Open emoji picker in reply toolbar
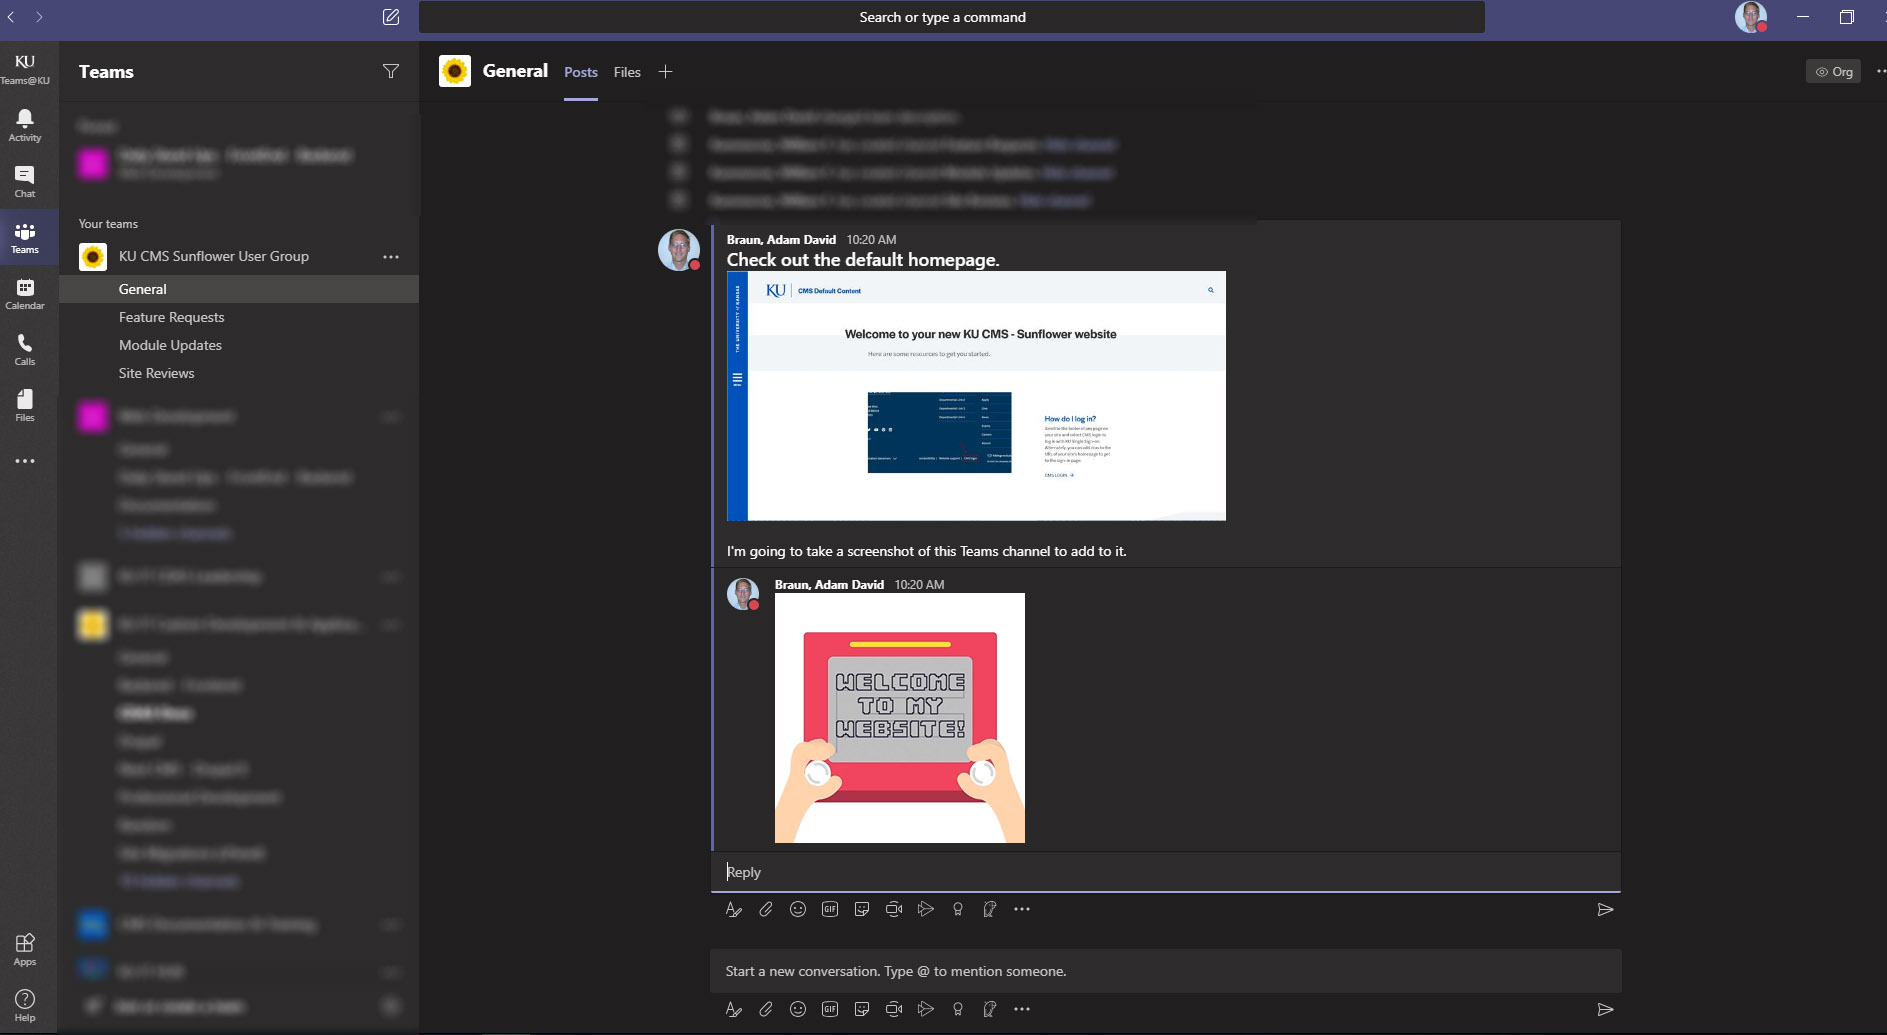 click(x=798, y=909)
